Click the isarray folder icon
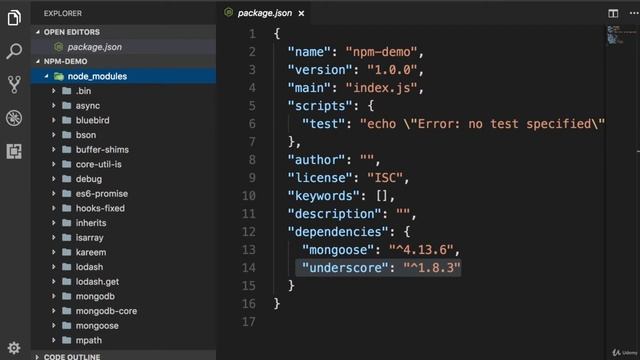Image resolution: width=640 pixels, height=360 pixels. point(67,238)
